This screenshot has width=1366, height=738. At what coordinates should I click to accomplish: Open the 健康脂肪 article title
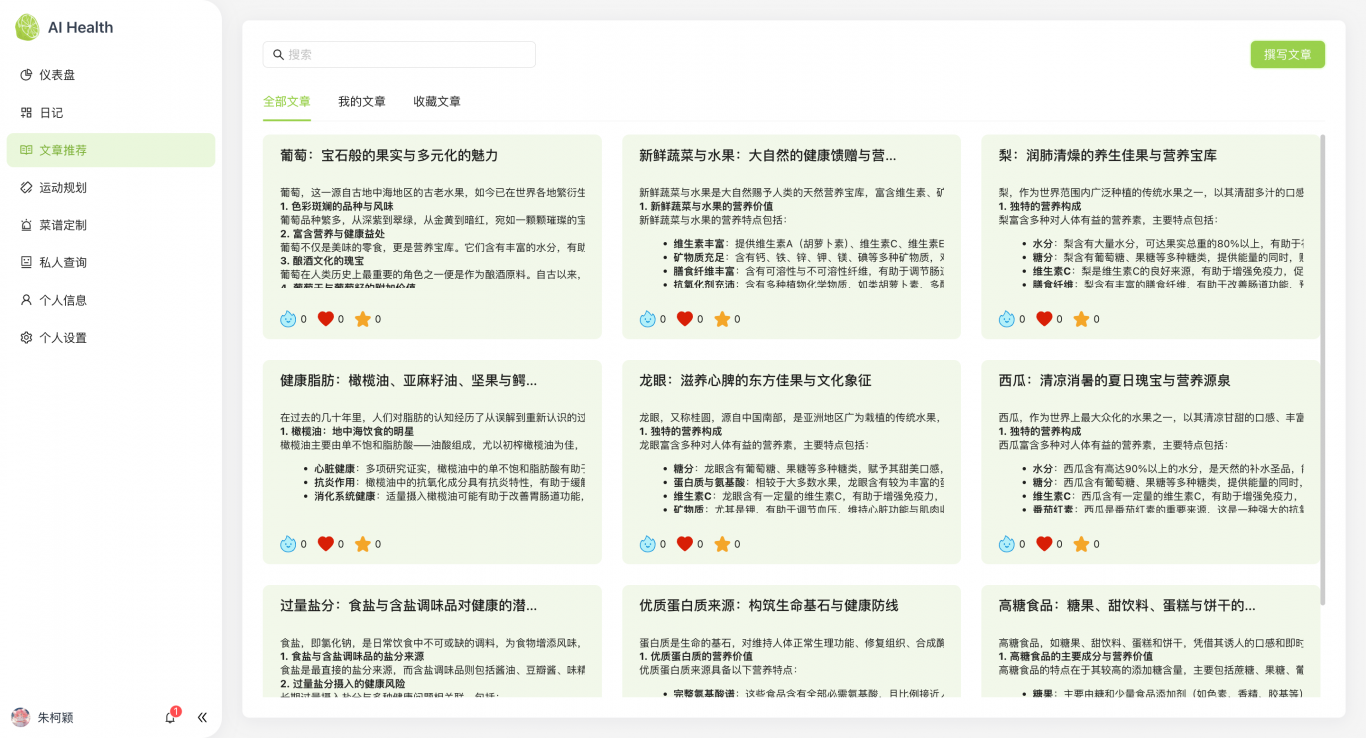coord(408,381)
